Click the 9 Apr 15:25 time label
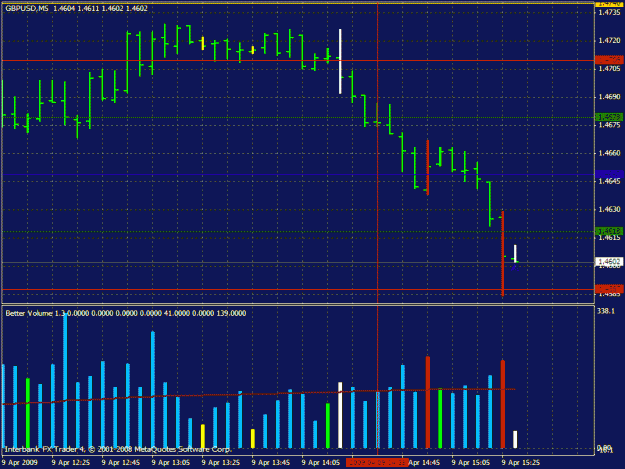Image resolution: width=625 pixels, height=469 pixels. [x=521, y=463]
